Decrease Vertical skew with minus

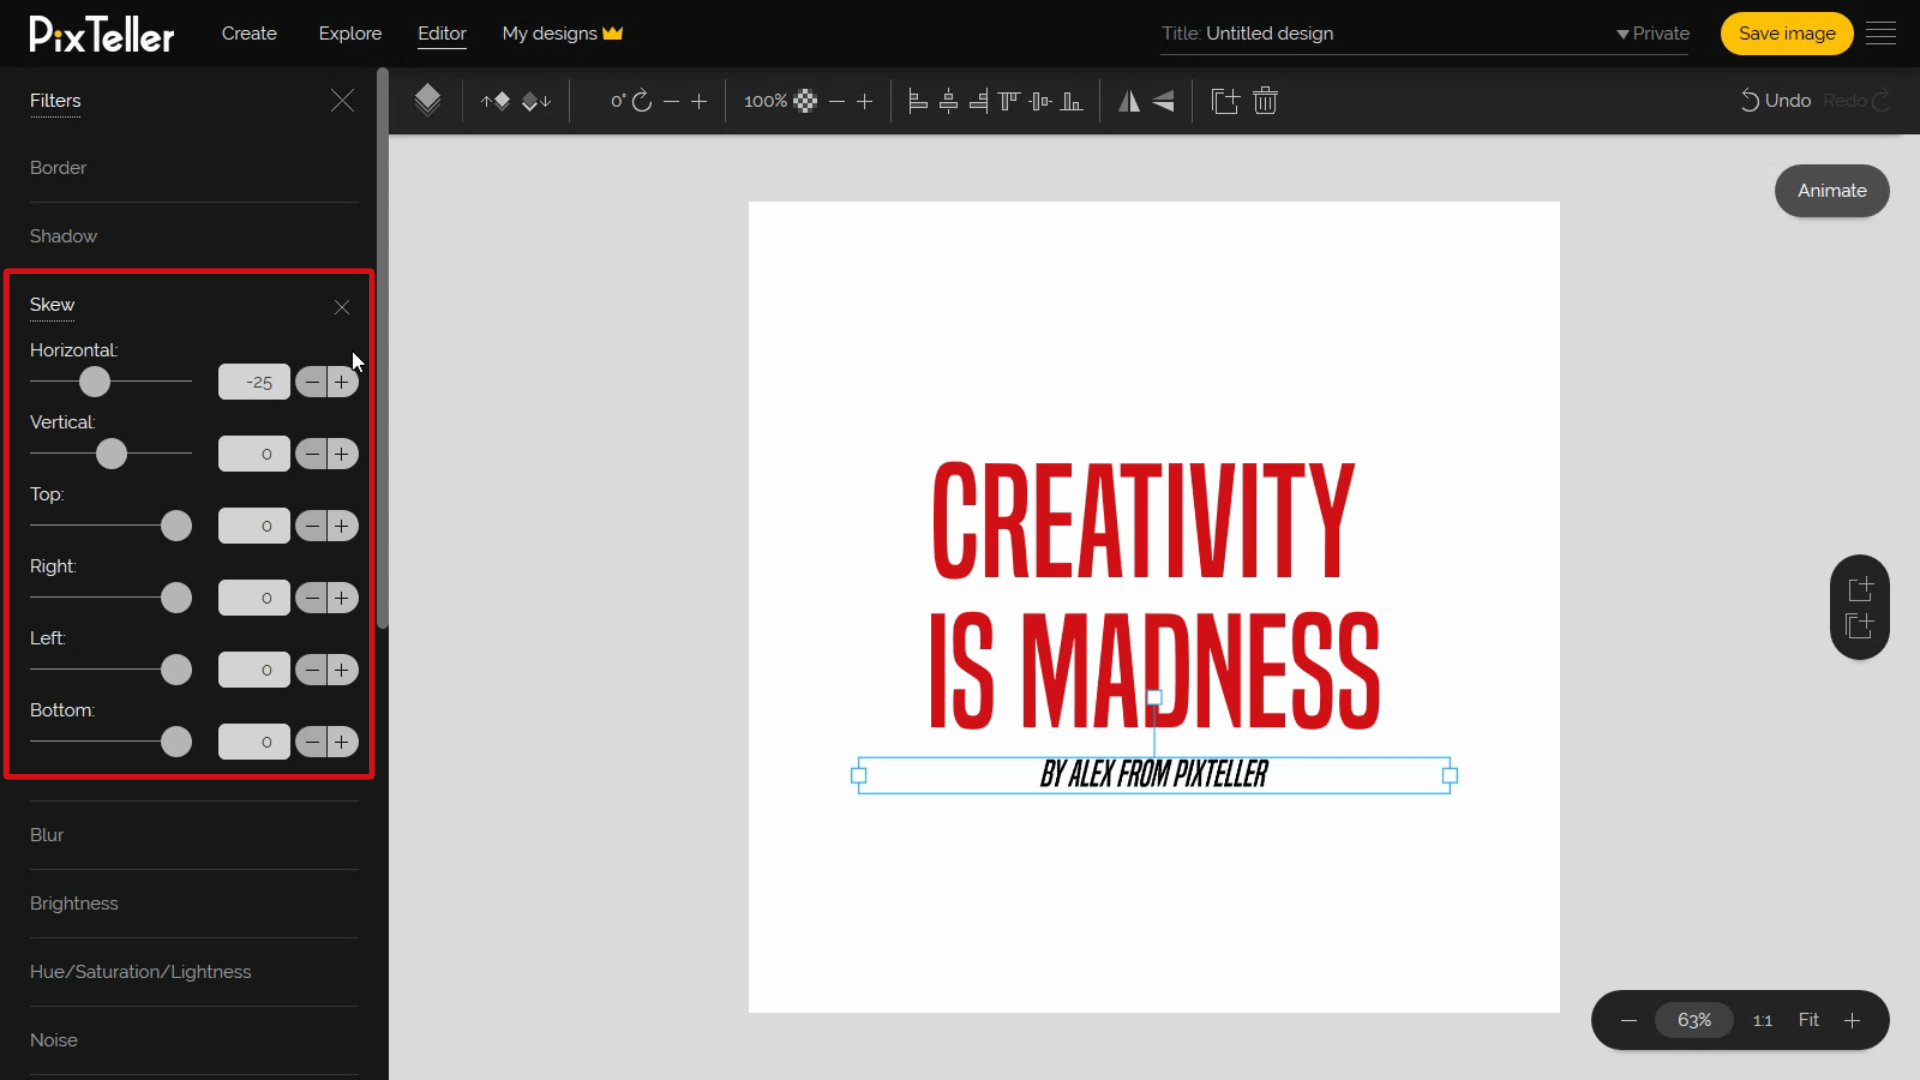[312, 454]
